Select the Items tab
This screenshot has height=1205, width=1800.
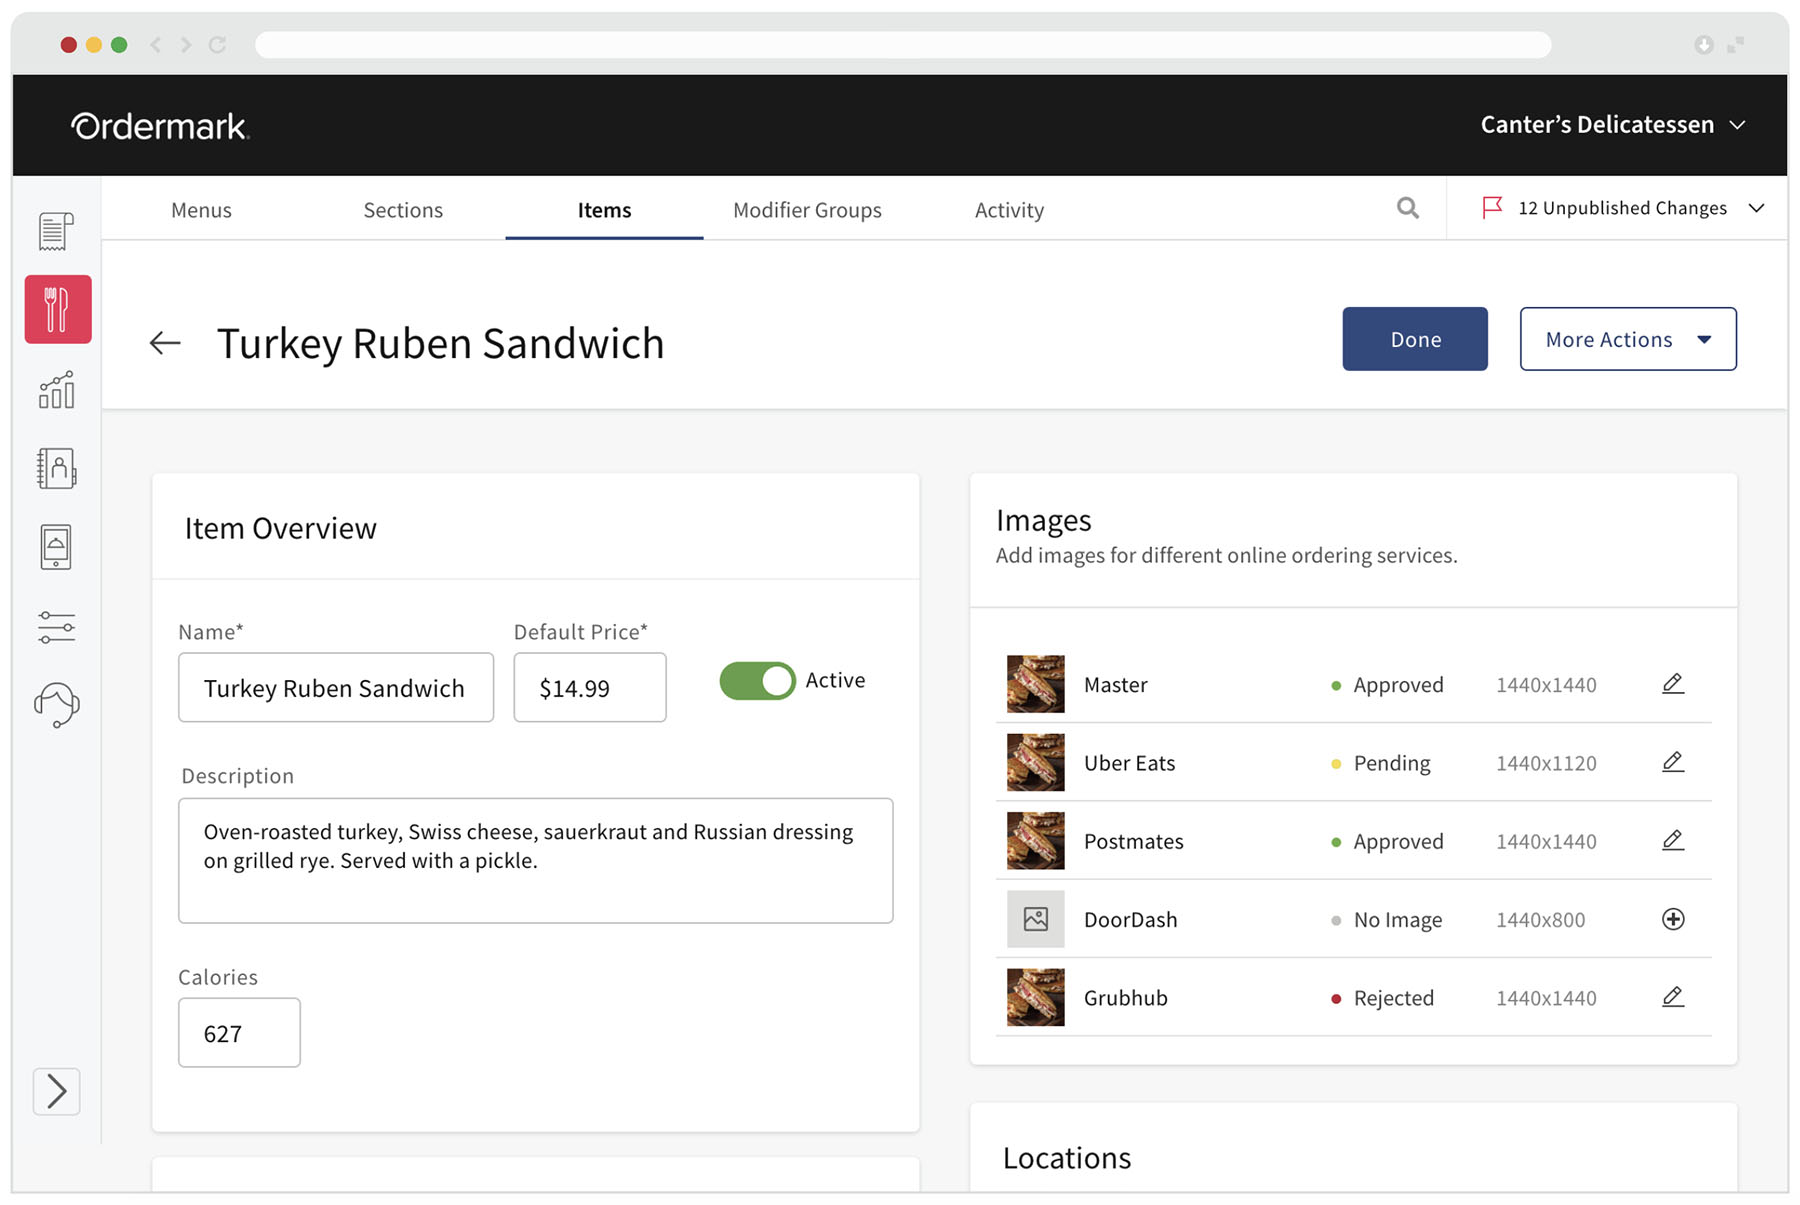(x=604, y=210)
